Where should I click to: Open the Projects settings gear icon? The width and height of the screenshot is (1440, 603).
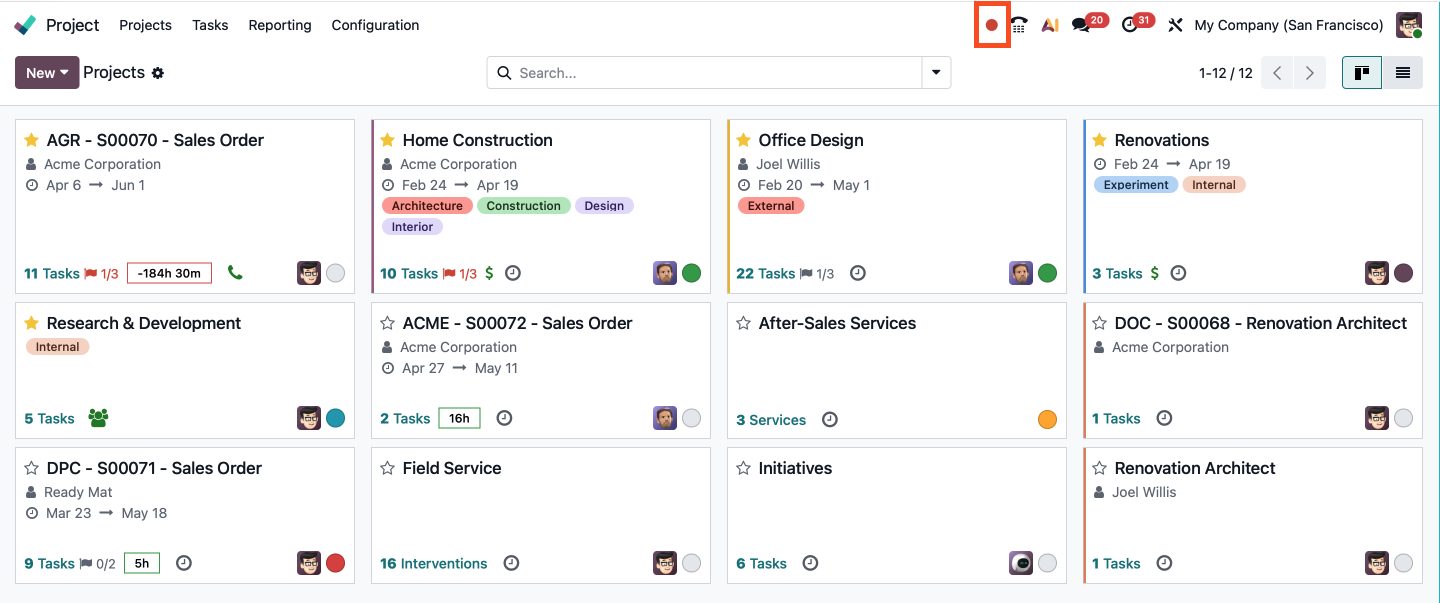pos(158,73)
